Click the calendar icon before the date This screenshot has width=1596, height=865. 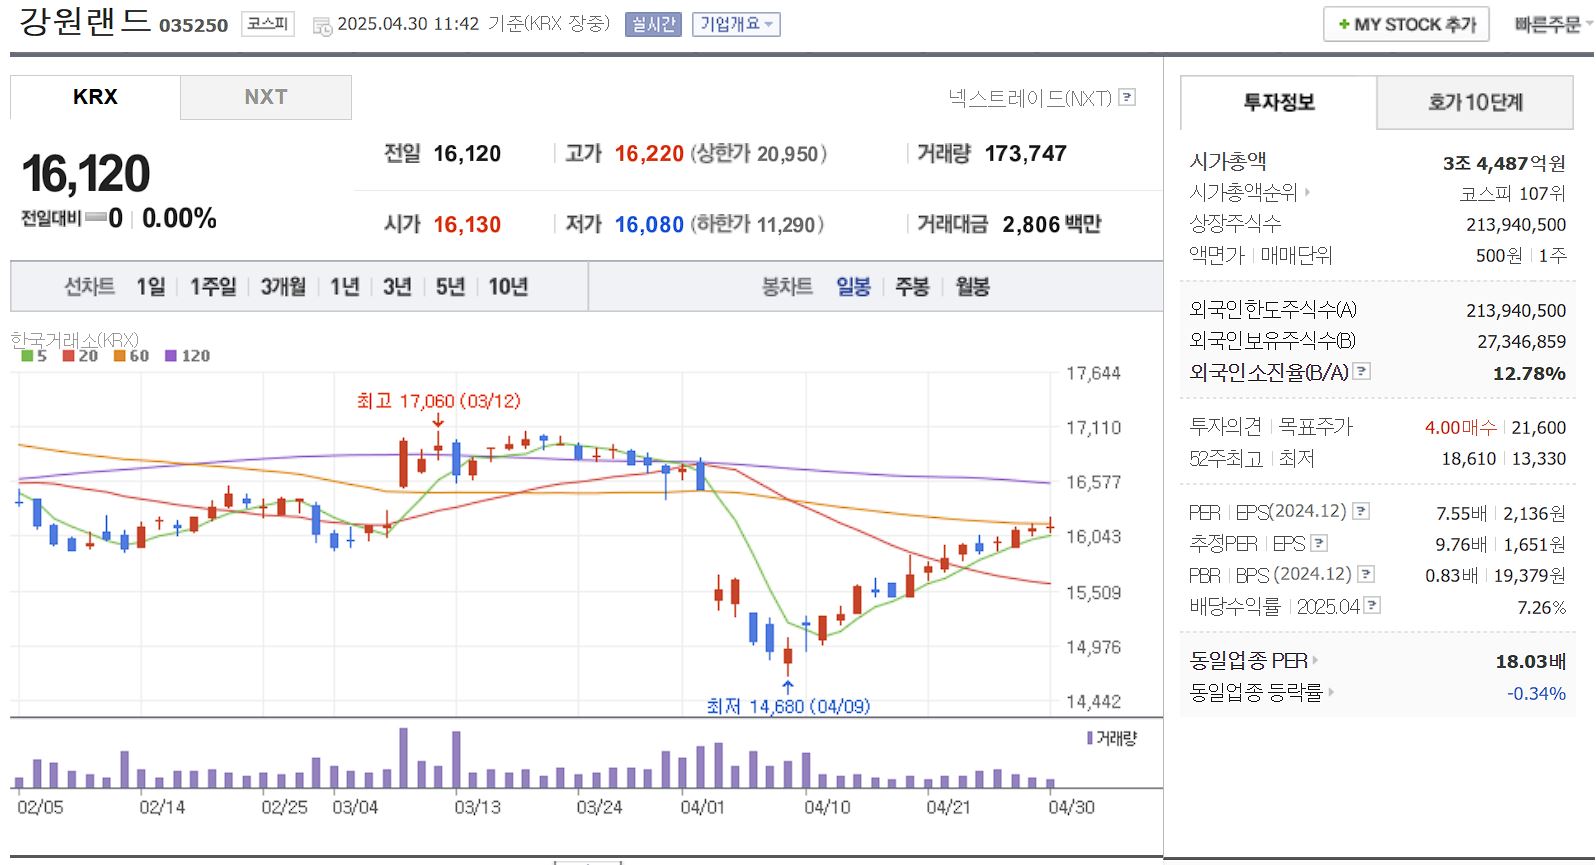(322, 26)
